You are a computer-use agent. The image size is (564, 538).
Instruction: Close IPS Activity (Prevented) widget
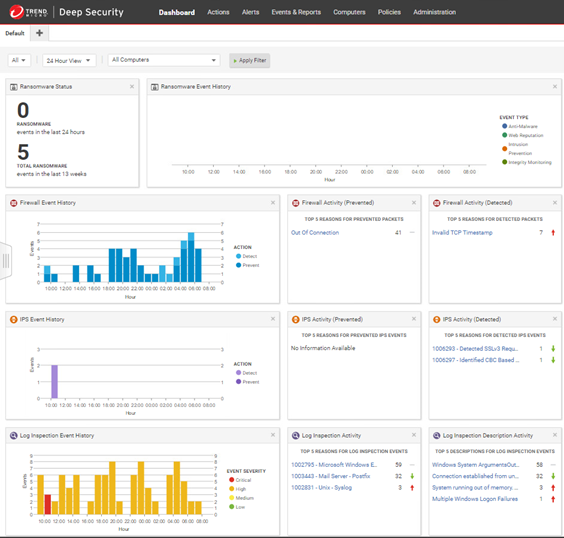[414, 319]
